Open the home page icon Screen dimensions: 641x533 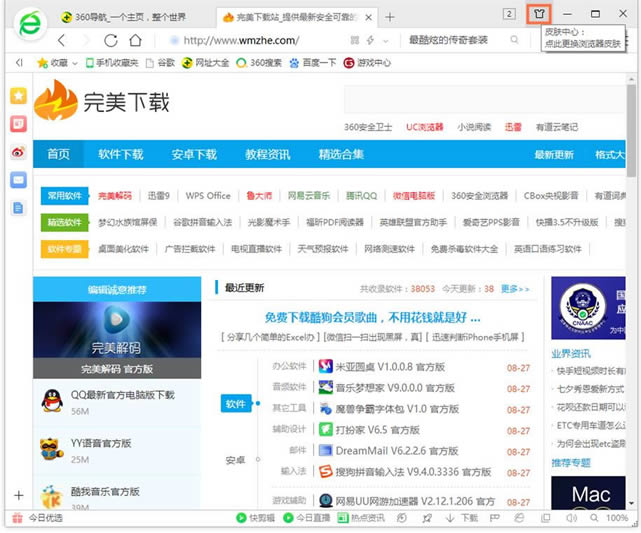point(135,40)
